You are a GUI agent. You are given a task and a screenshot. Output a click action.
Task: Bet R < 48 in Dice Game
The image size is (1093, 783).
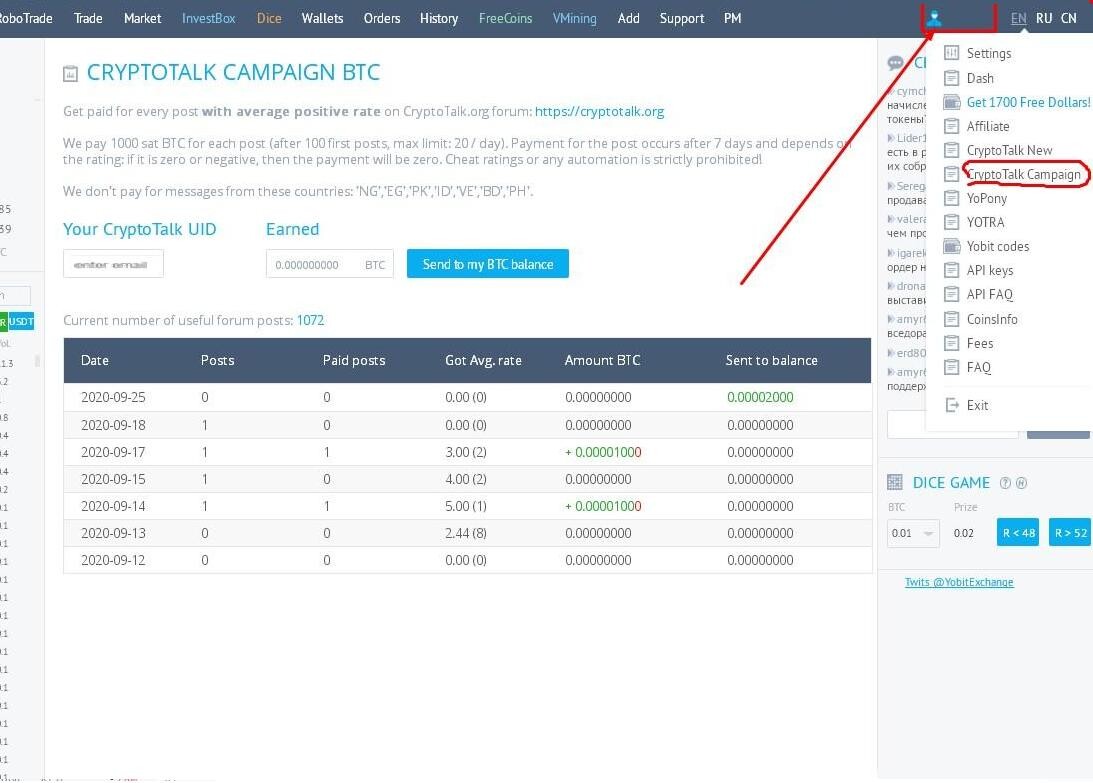click(1018, 533)
